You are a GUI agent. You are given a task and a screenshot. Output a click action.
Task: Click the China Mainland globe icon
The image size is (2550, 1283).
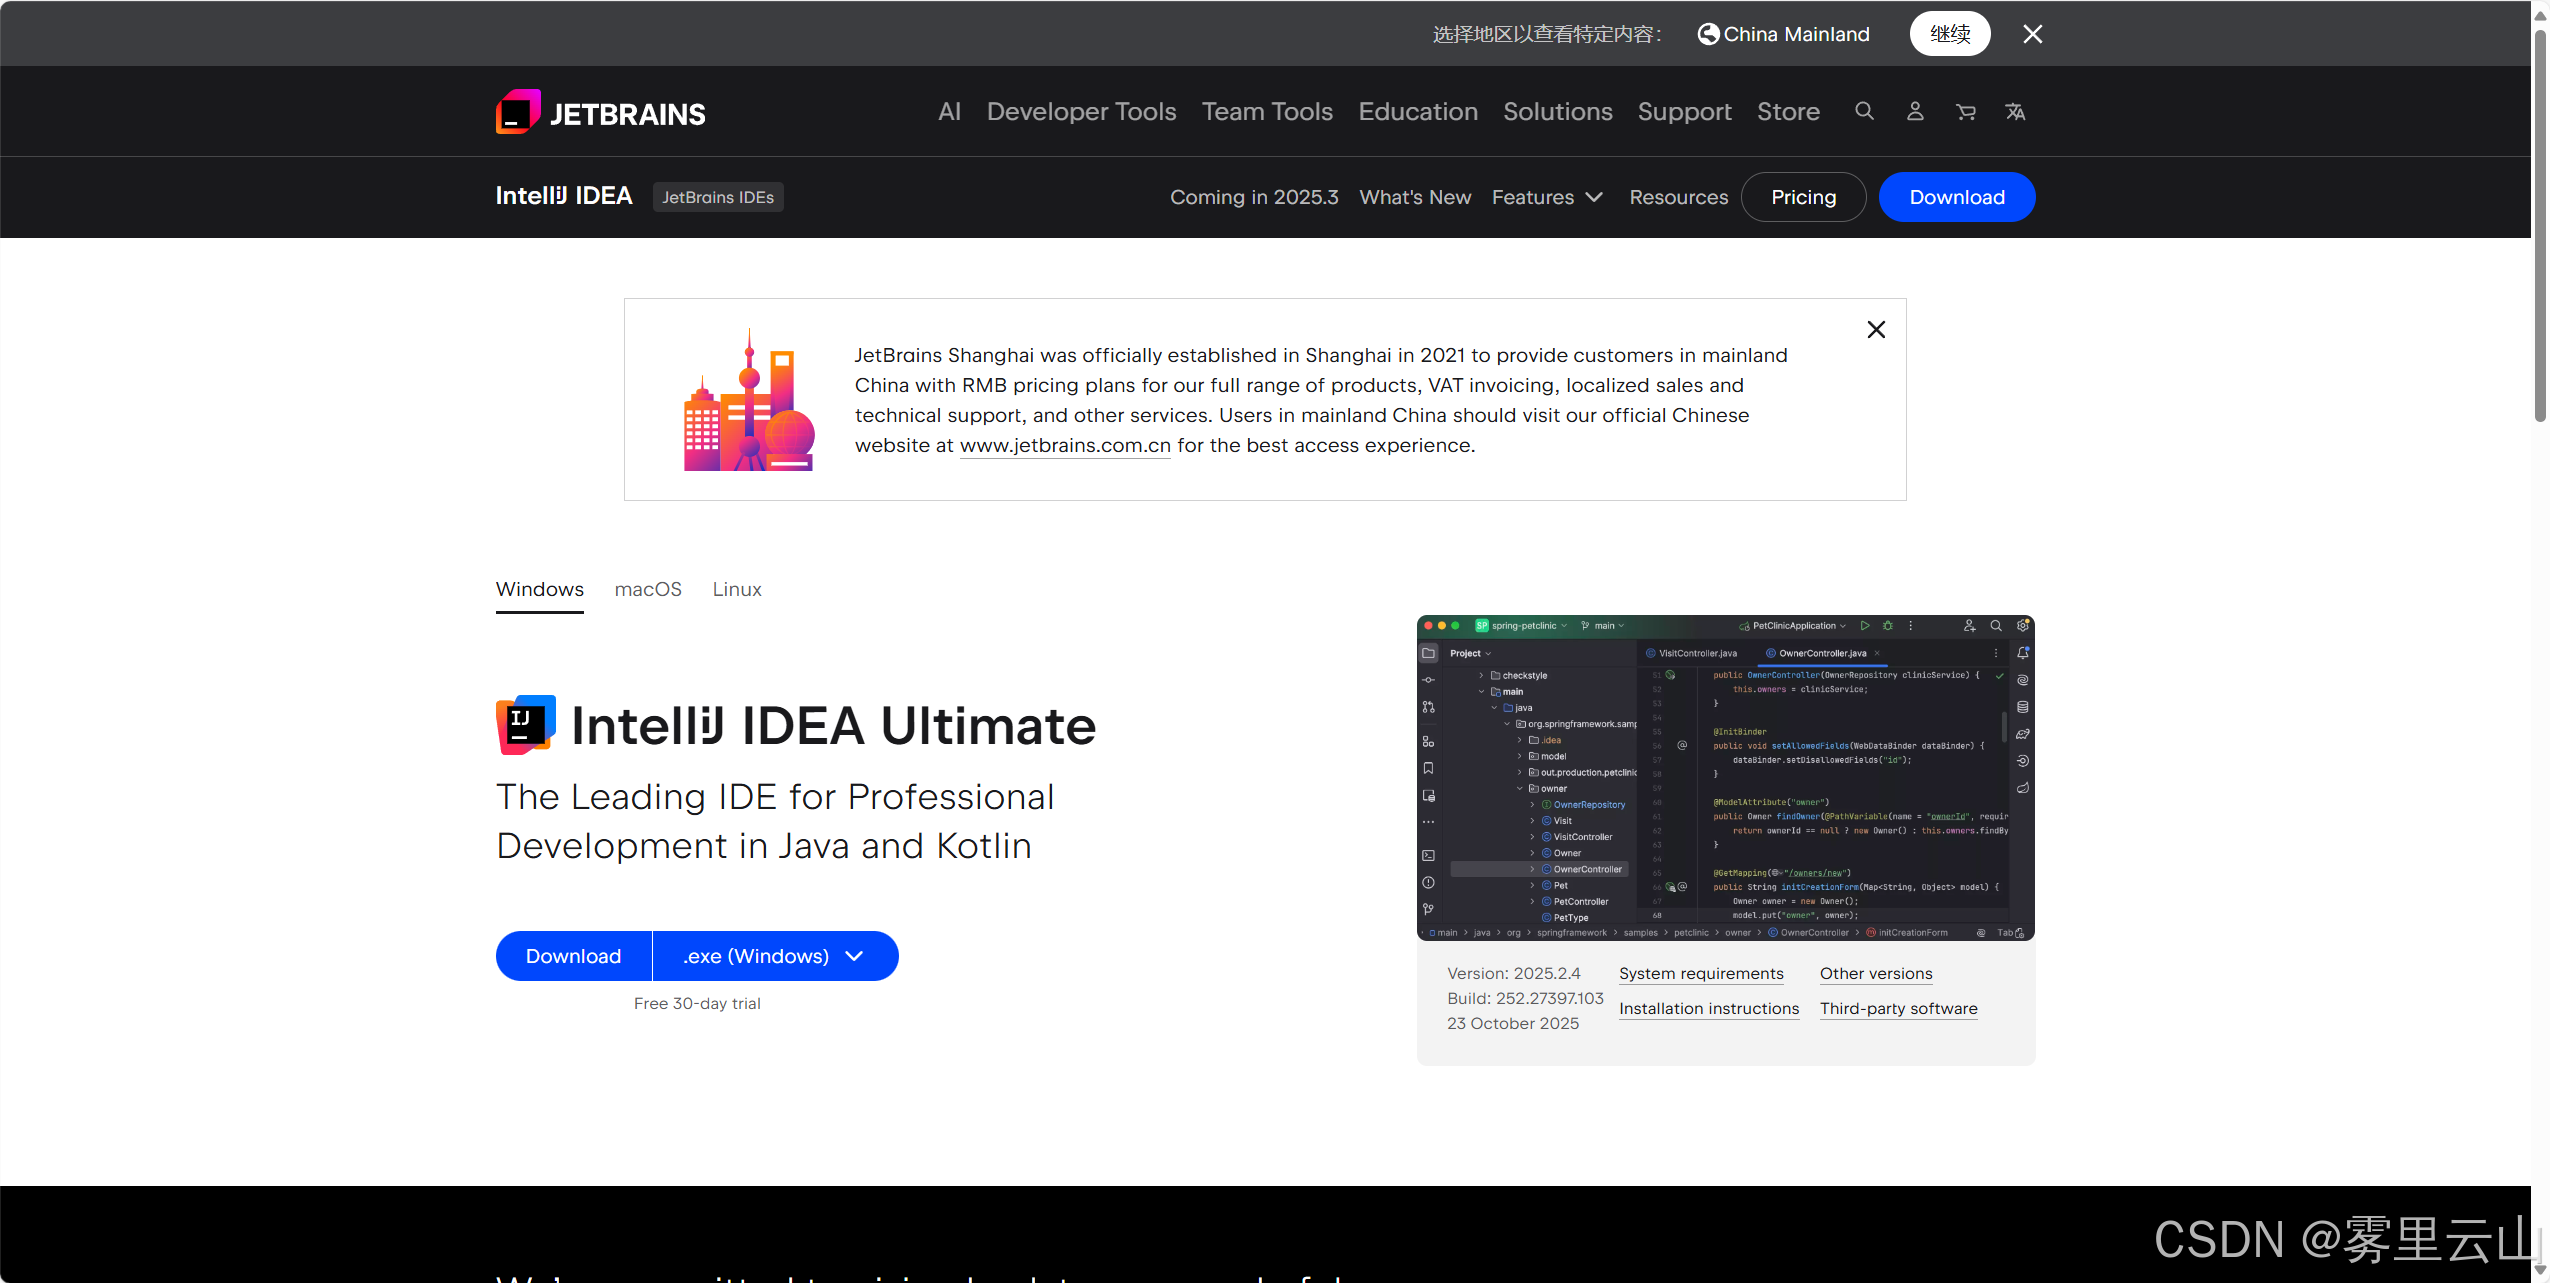point(1708,34)
